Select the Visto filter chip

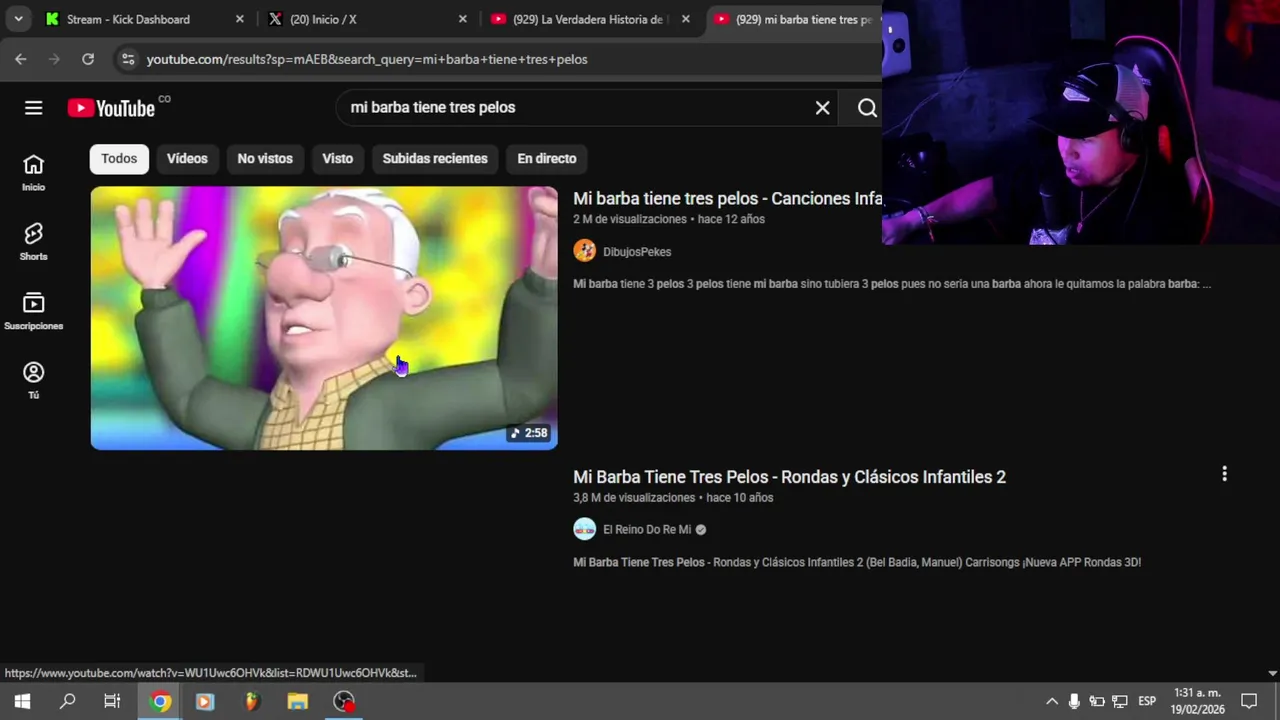[x=338, y=158]
